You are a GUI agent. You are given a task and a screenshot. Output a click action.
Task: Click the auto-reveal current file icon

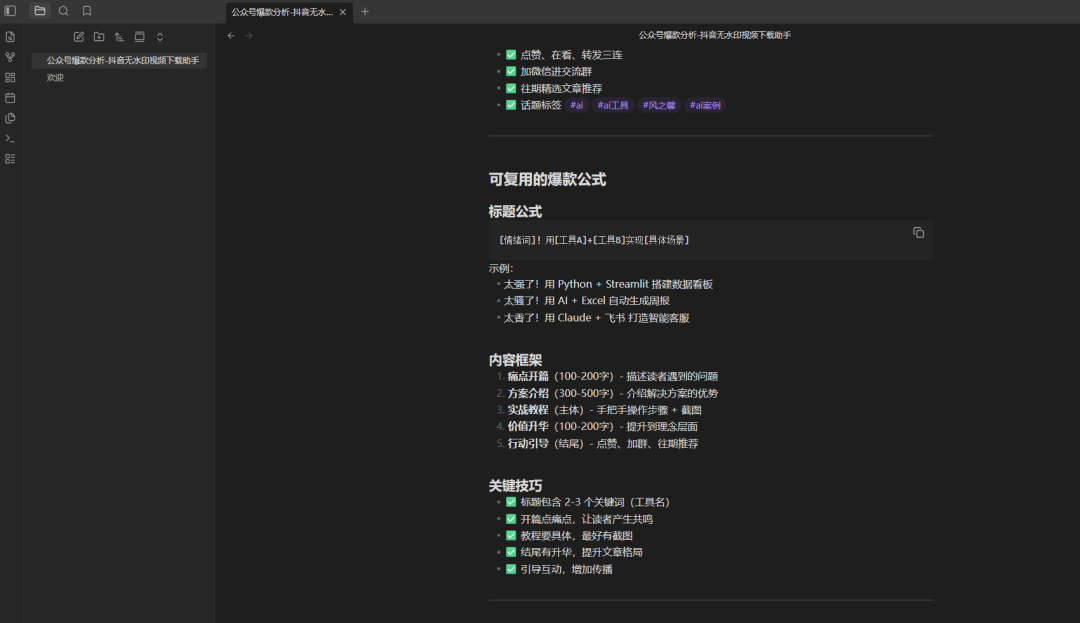(140, 36)
